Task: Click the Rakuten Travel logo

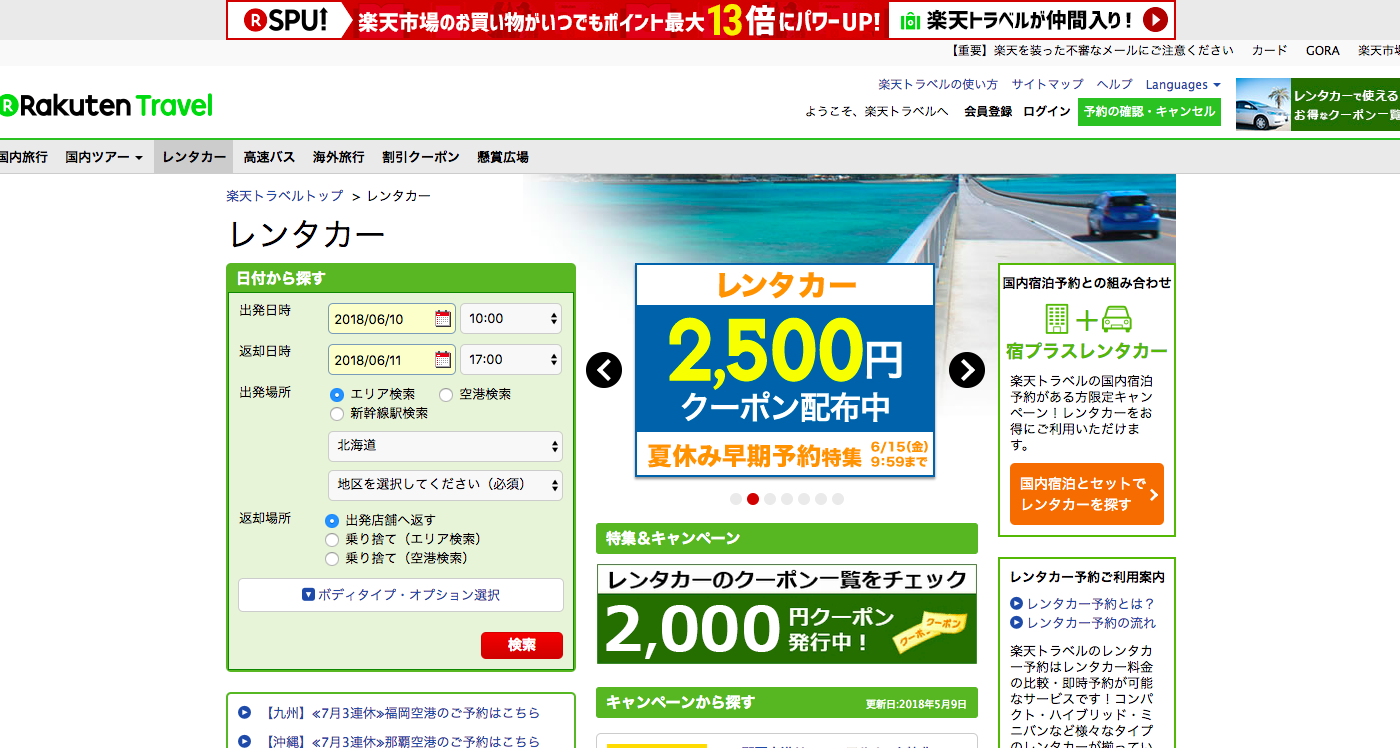Action: 106,105
